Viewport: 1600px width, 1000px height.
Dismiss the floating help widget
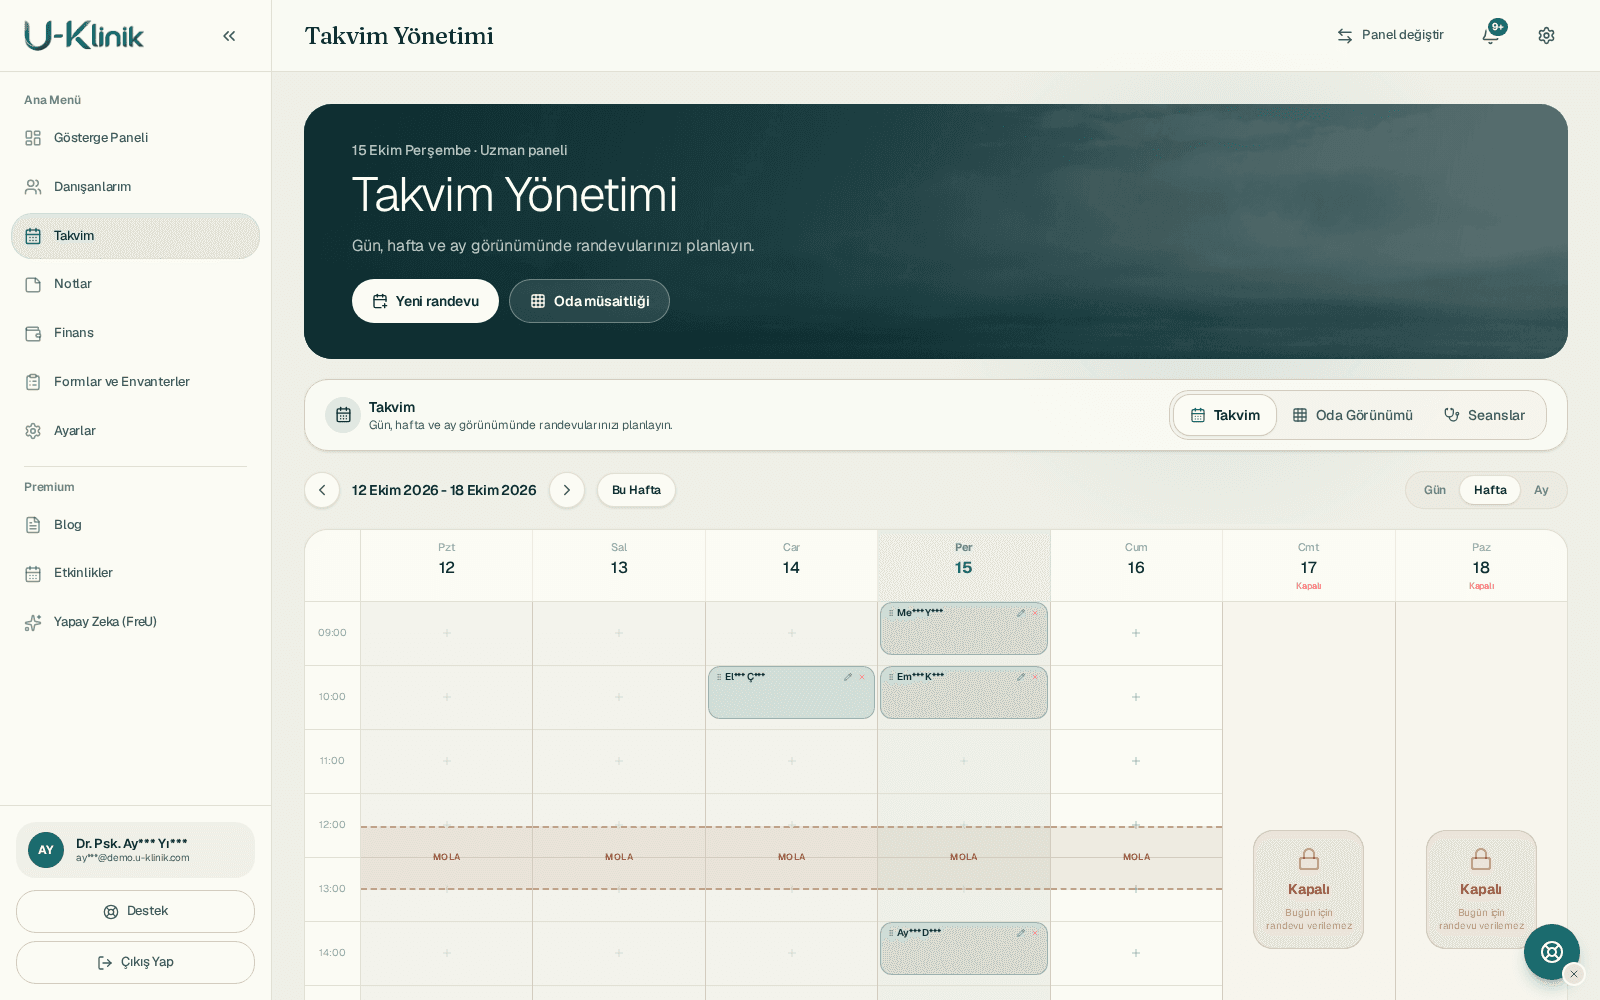pos(1573,974)
